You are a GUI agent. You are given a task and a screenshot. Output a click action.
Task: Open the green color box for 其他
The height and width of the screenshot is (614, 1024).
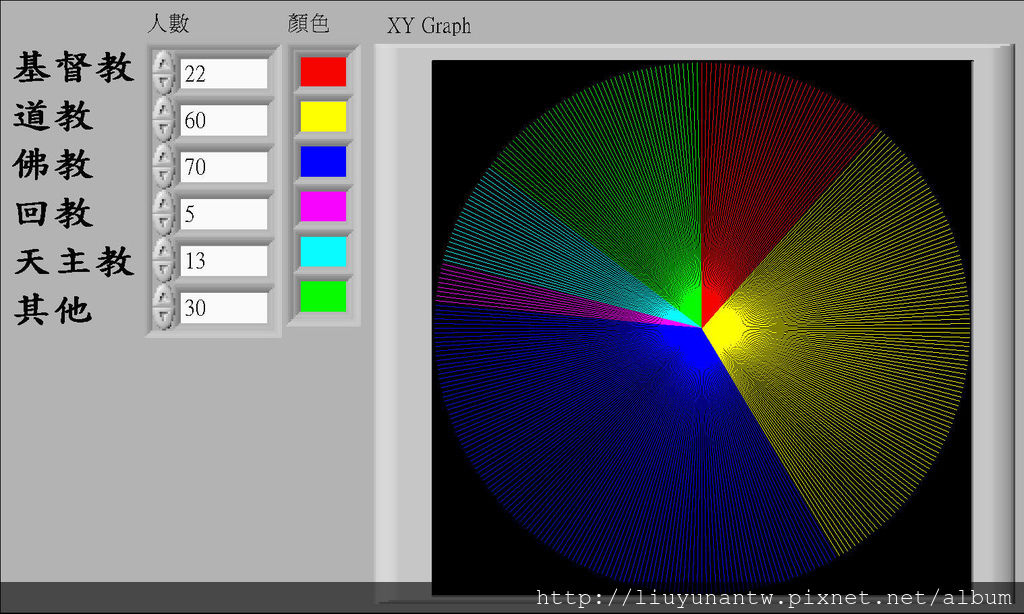pyautogui.click(x=323, y=297)
